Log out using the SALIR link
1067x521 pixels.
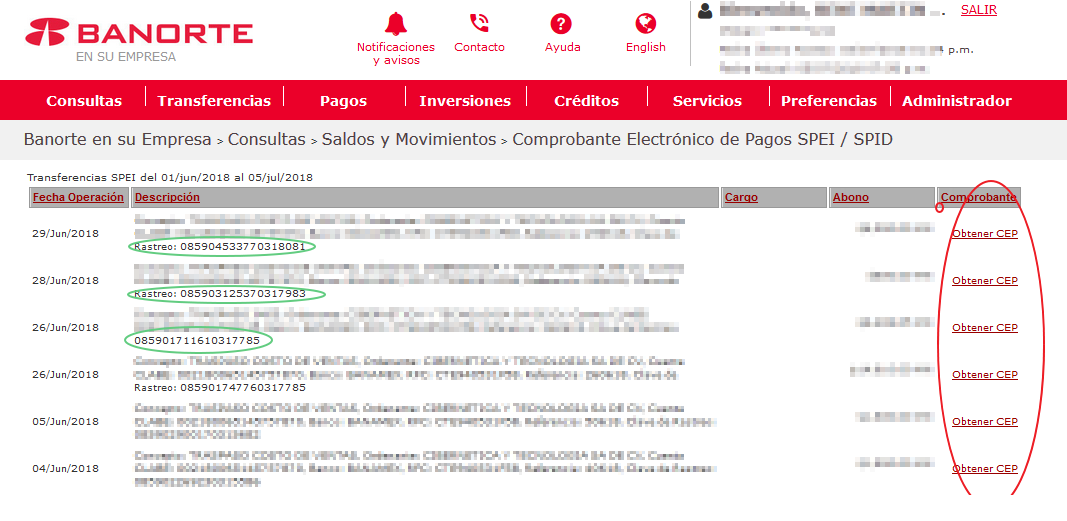(979, 10)
